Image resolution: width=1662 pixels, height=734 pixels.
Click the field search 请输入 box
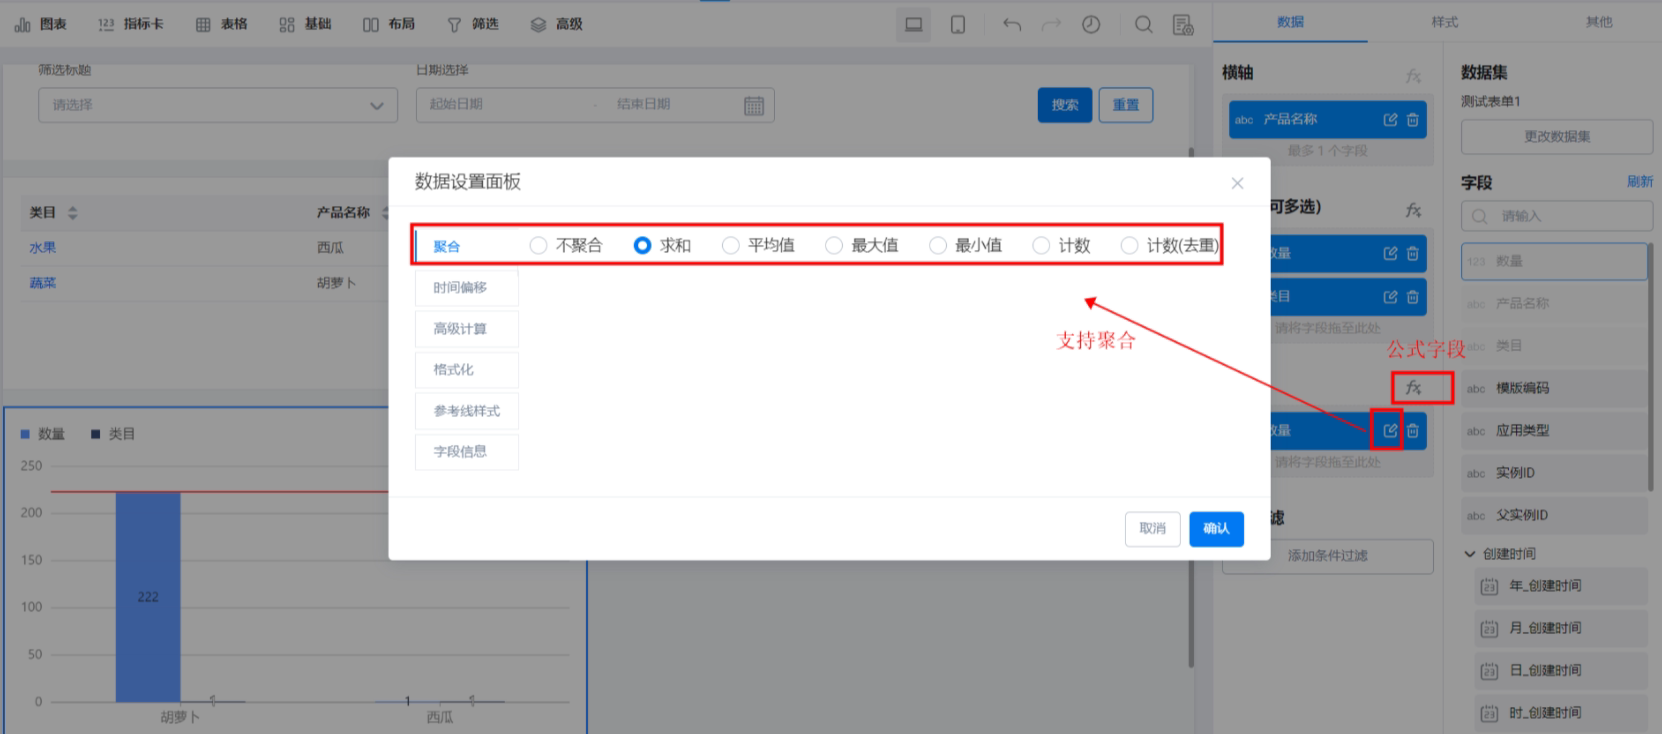[x=1557, y=216]
